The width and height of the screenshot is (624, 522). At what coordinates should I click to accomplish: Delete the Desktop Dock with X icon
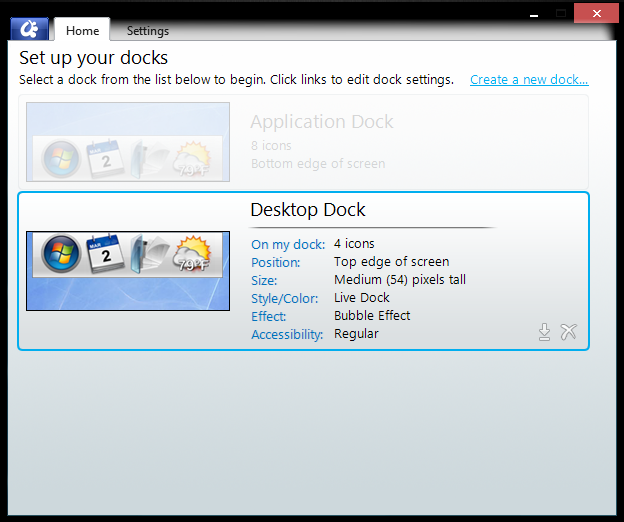[568, 332]
